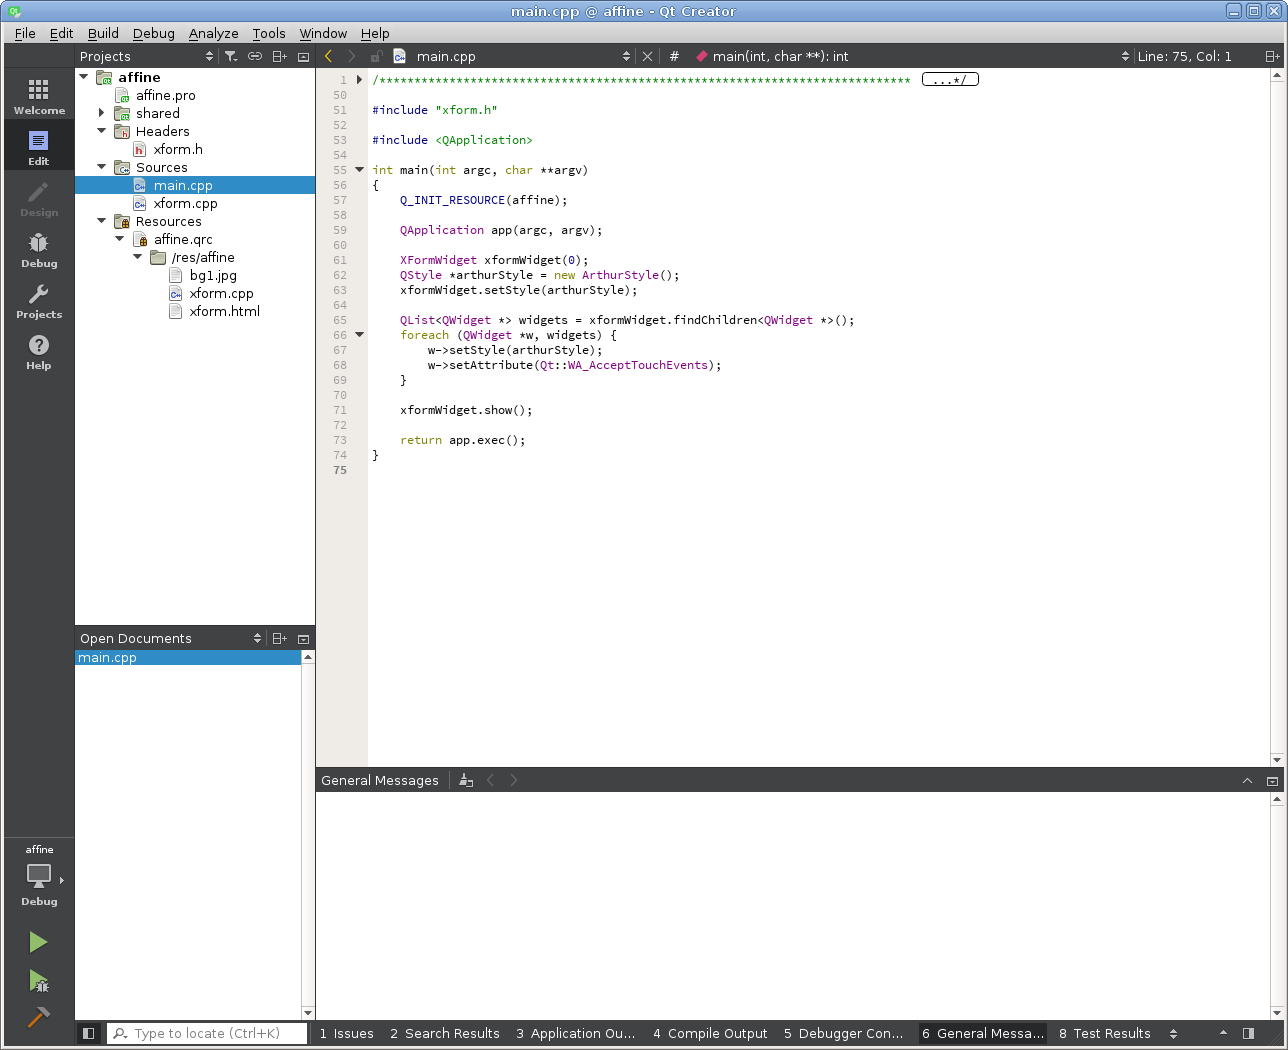The image size is (1288, 1050).
Task: Open the Build menu
Action: click(103, 33)
